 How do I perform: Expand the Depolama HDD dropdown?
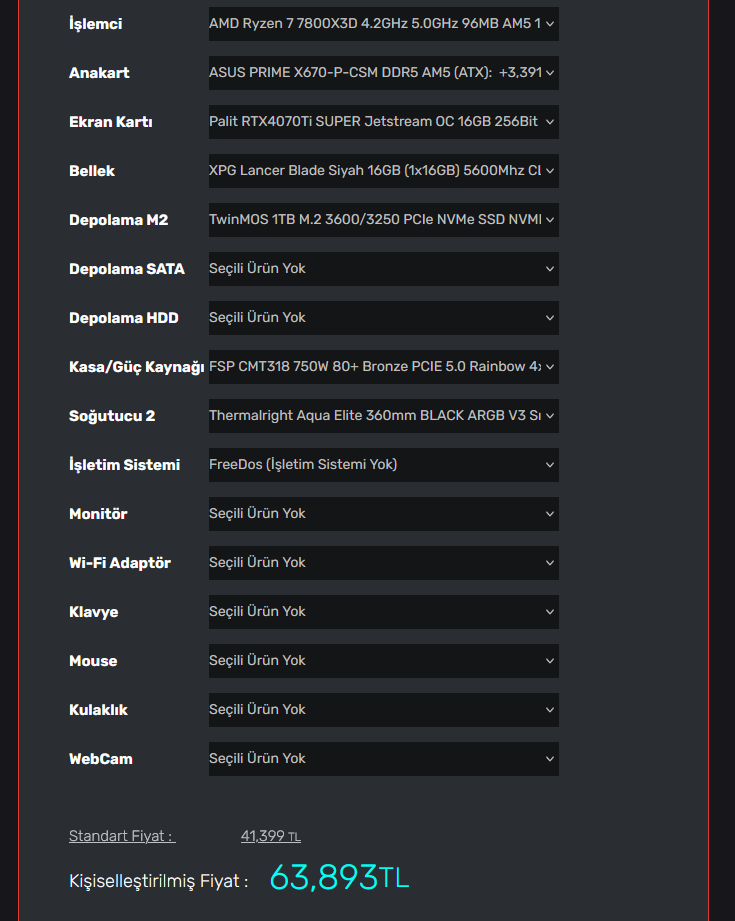click(383, 318)
